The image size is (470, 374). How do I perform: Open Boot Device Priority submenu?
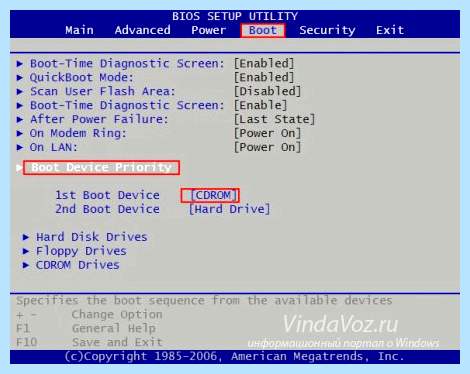point(101,167)
